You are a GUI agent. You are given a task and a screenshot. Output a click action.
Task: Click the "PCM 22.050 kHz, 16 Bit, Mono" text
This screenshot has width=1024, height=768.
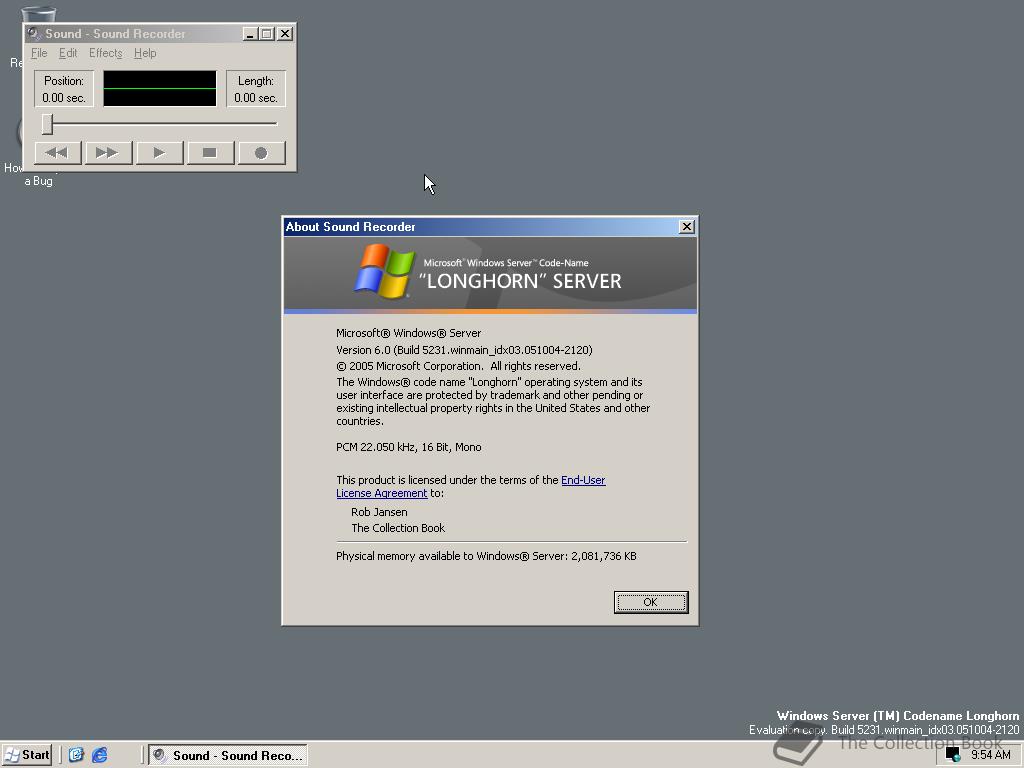pyautogui.click(x=409, y=447)
